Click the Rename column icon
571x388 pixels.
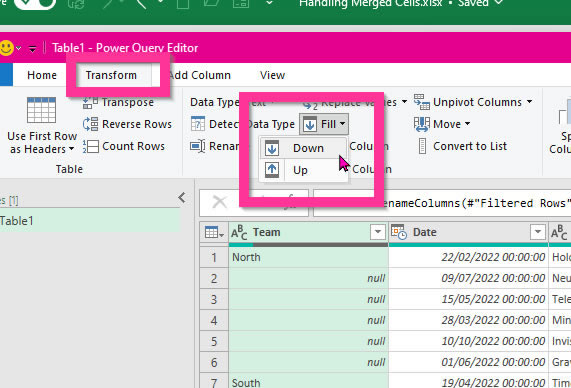198,146
